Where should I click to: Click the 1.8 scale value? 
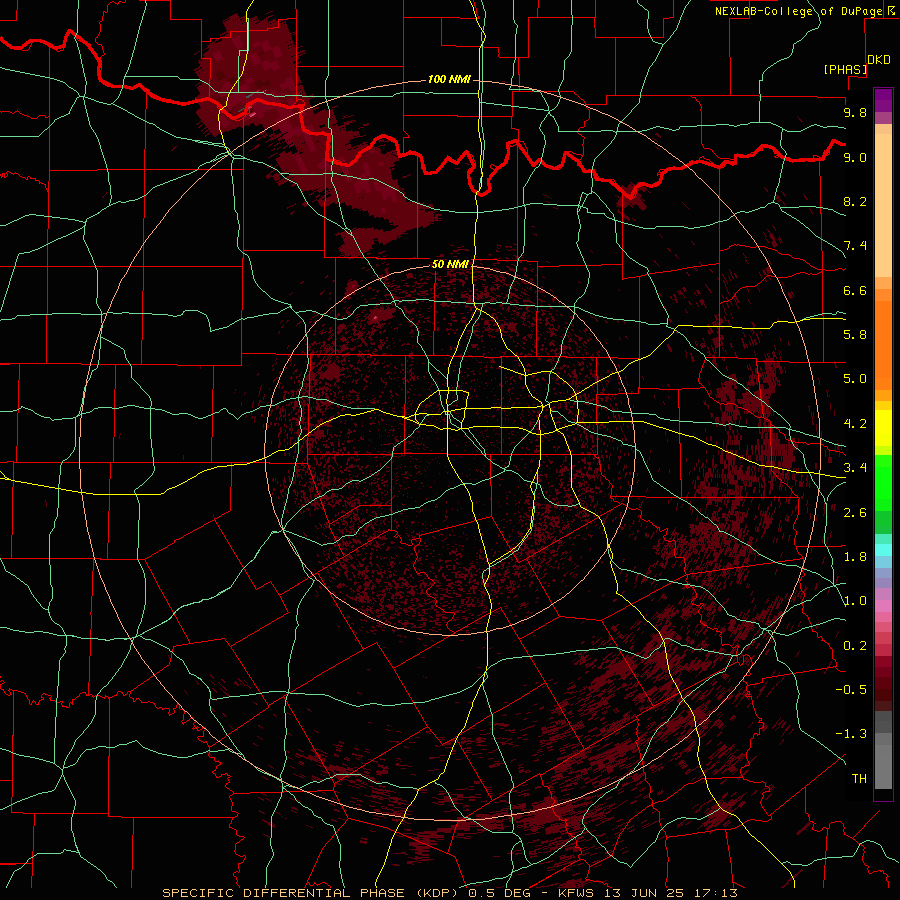pyautogui.click(x=855, y=557)
